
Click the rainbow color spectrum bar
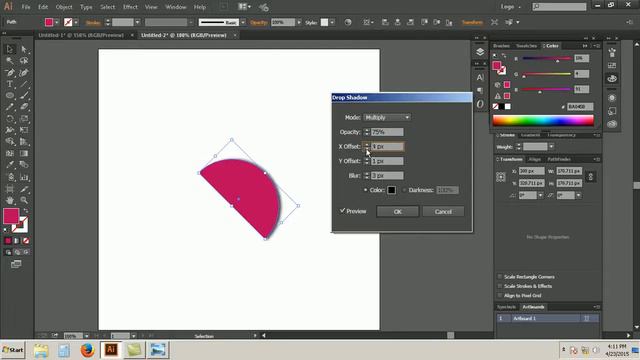(543, 120)
